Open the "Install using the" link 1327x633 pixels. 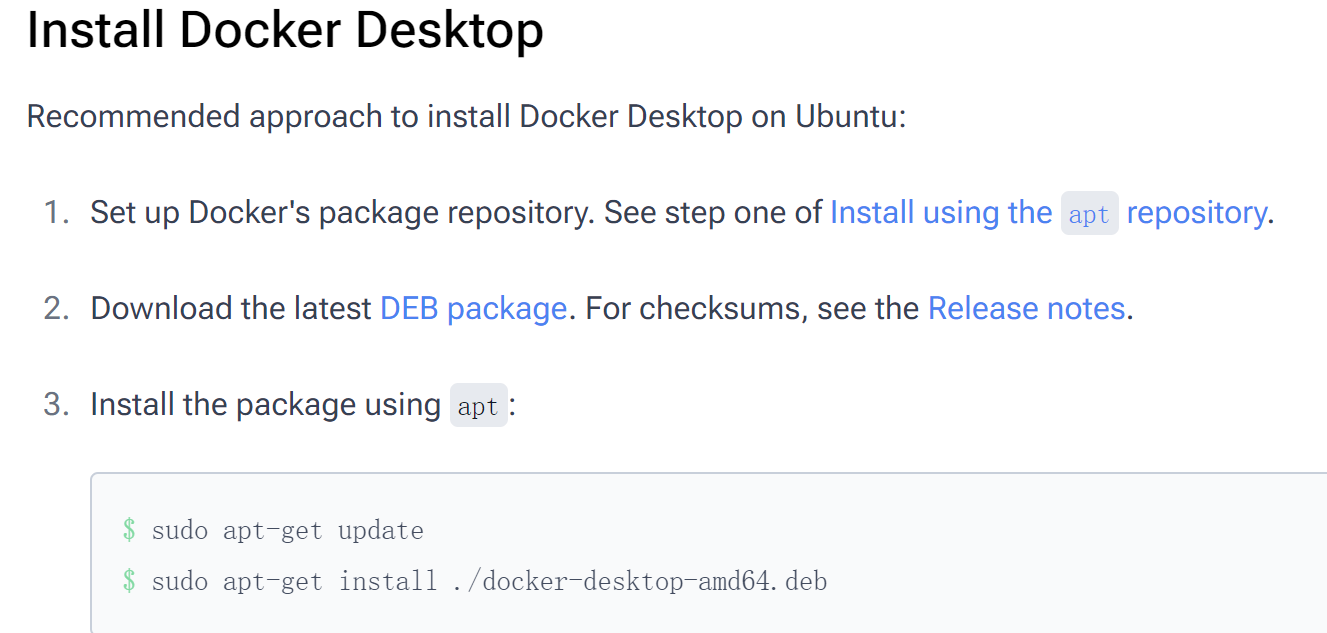coord(940,213)
